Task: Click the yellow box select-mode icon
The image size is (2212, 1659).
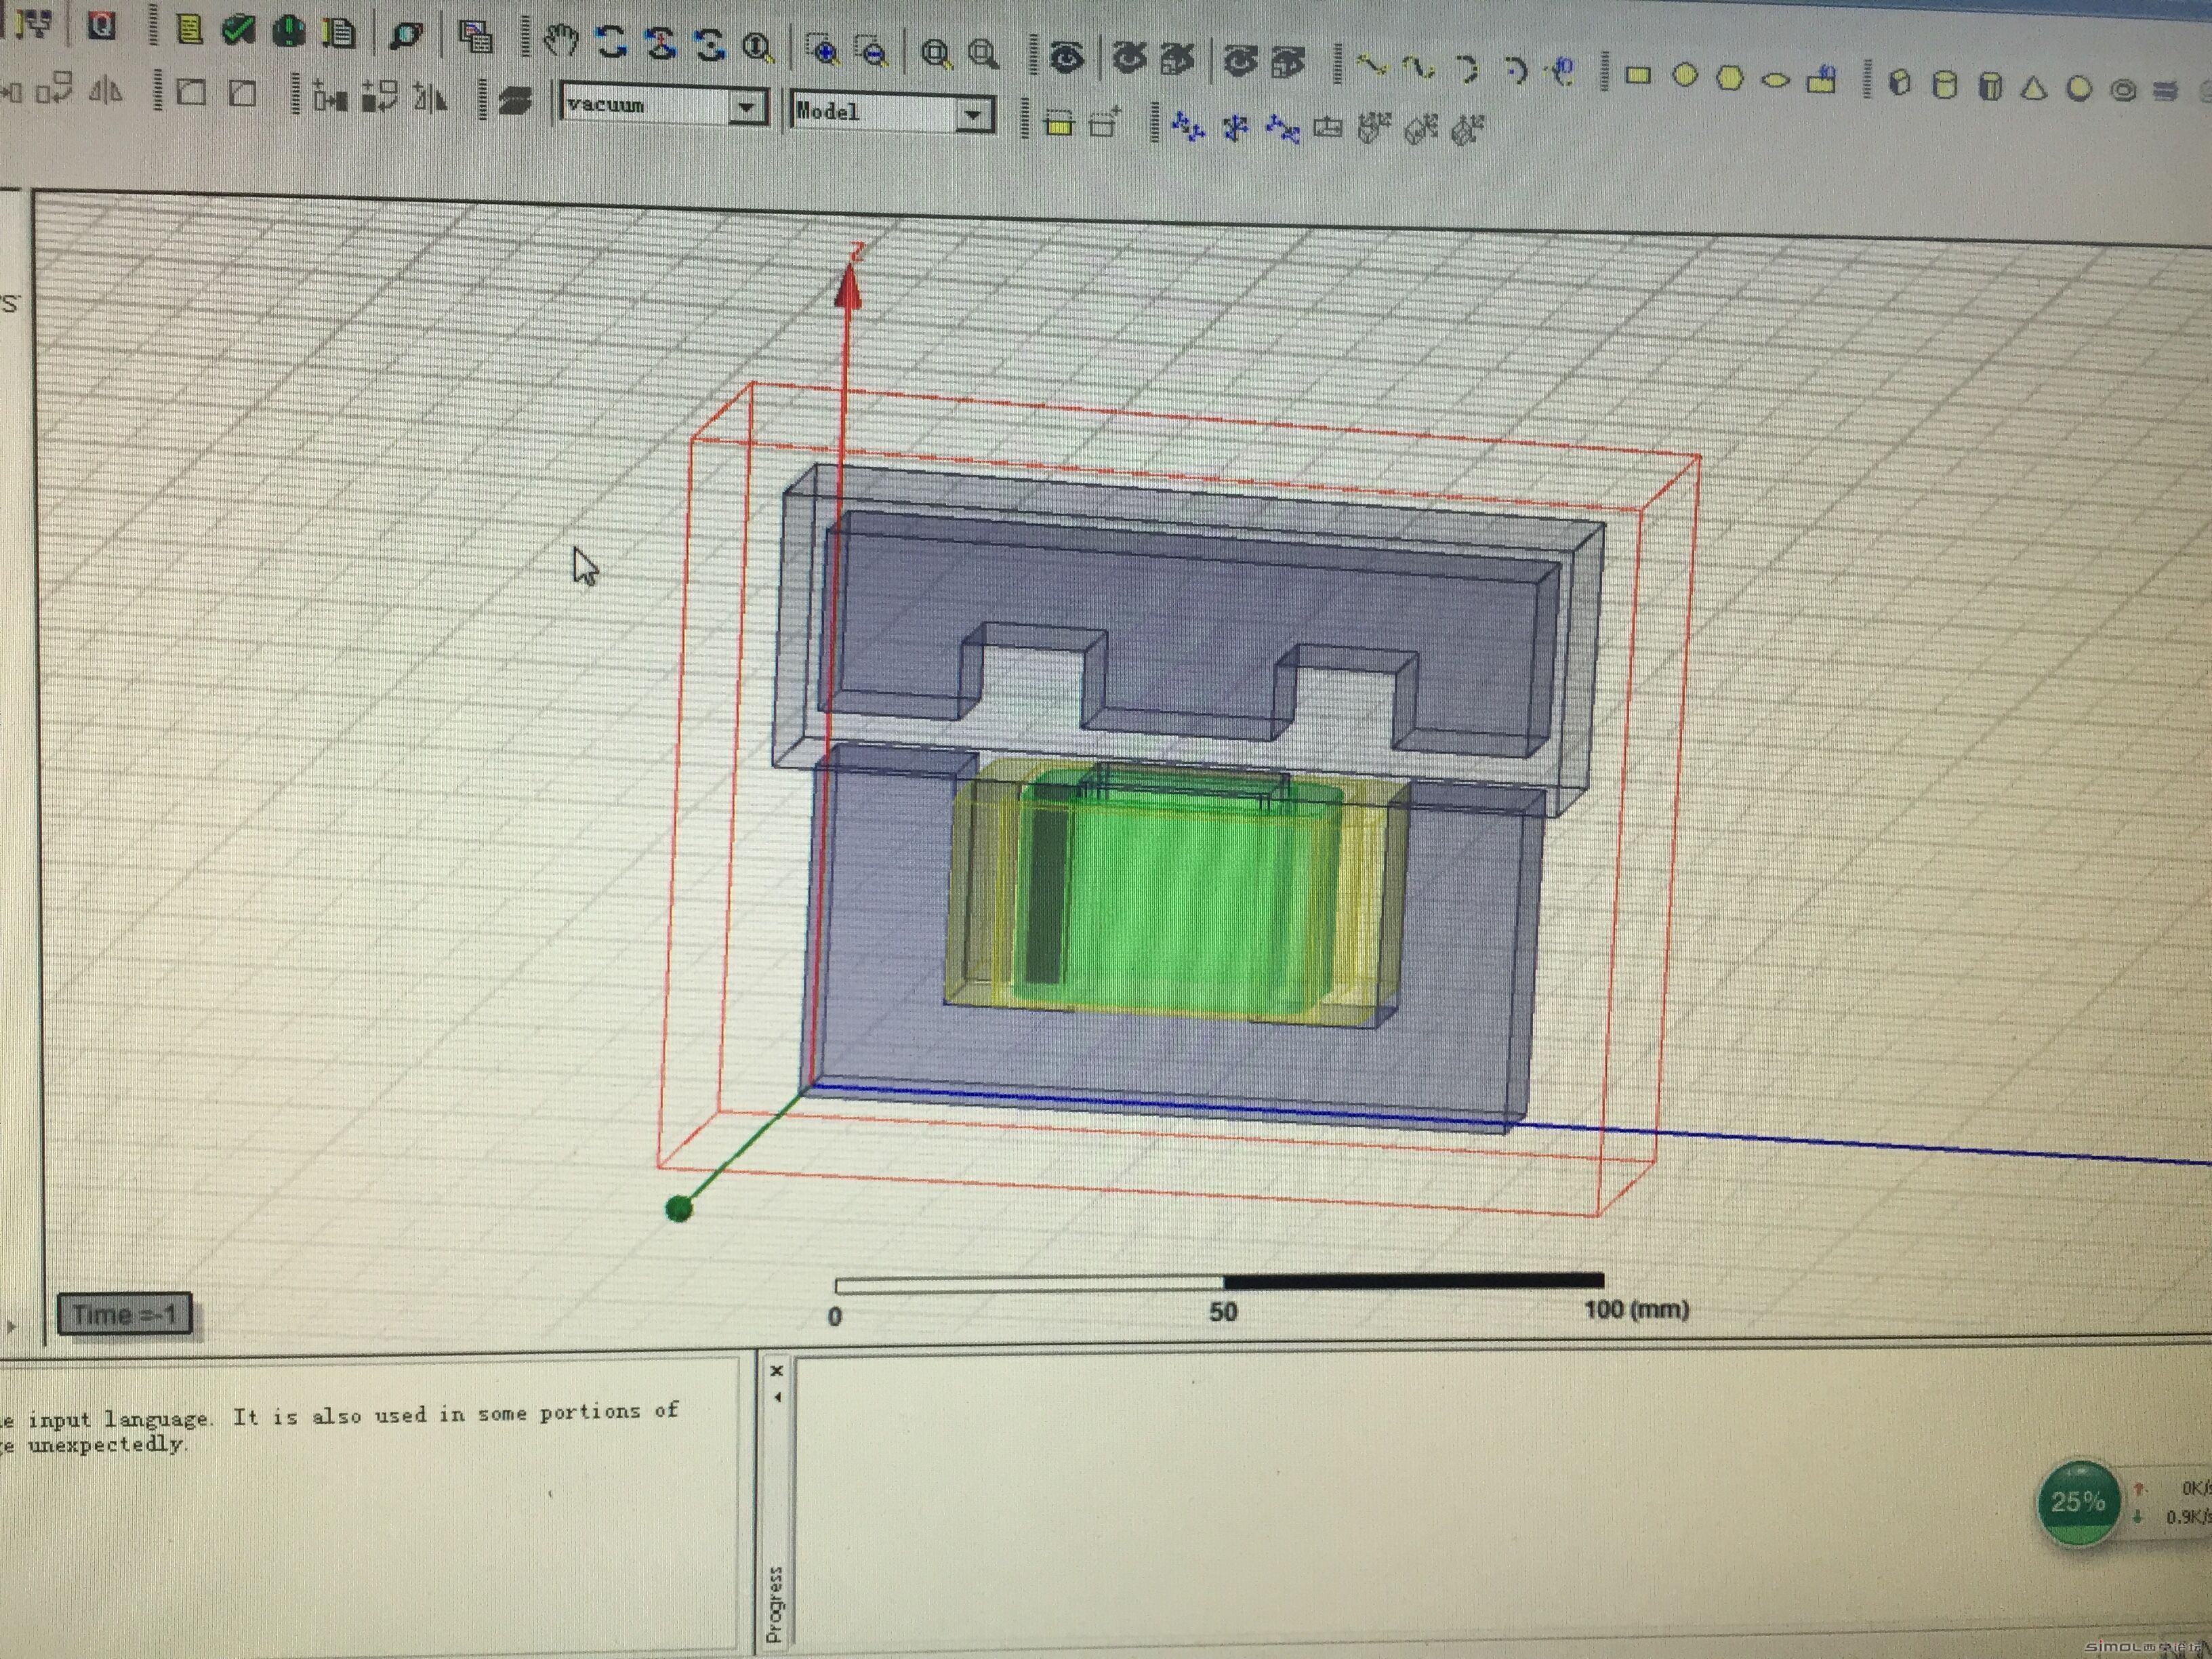Action: coord(1059,123)
